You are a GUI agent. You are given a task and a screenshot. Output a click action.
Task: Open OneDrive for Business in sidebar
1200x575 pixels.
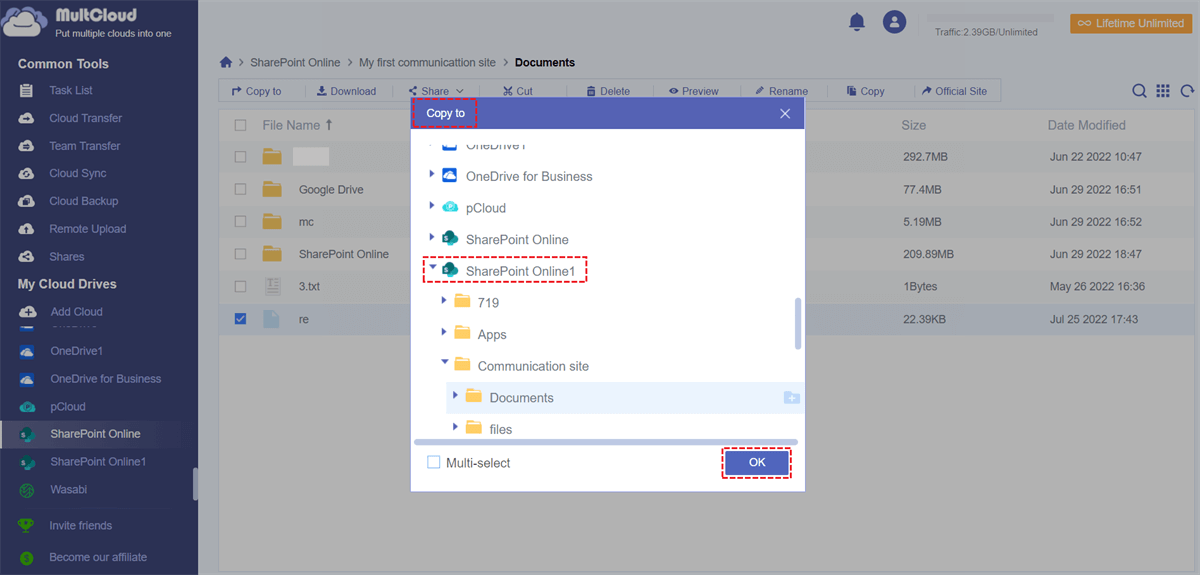(105, 379)
